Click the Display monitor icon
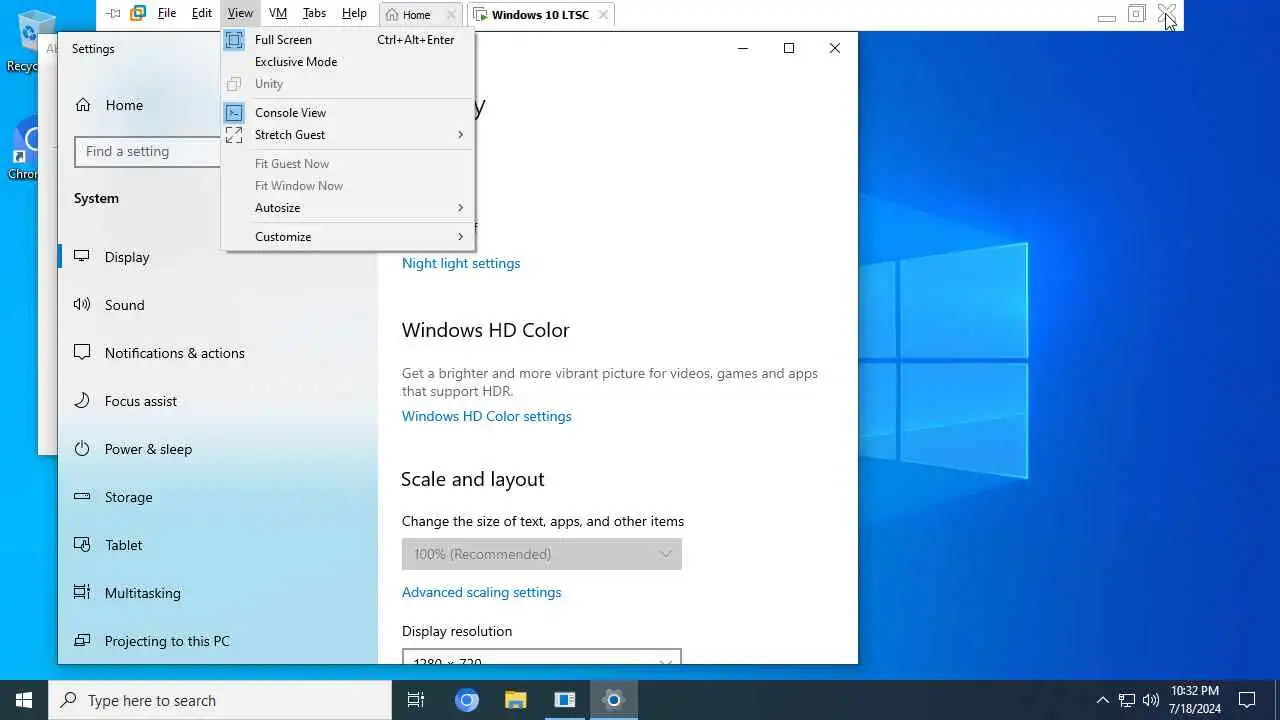1280x720 pixels. (82, 257)
